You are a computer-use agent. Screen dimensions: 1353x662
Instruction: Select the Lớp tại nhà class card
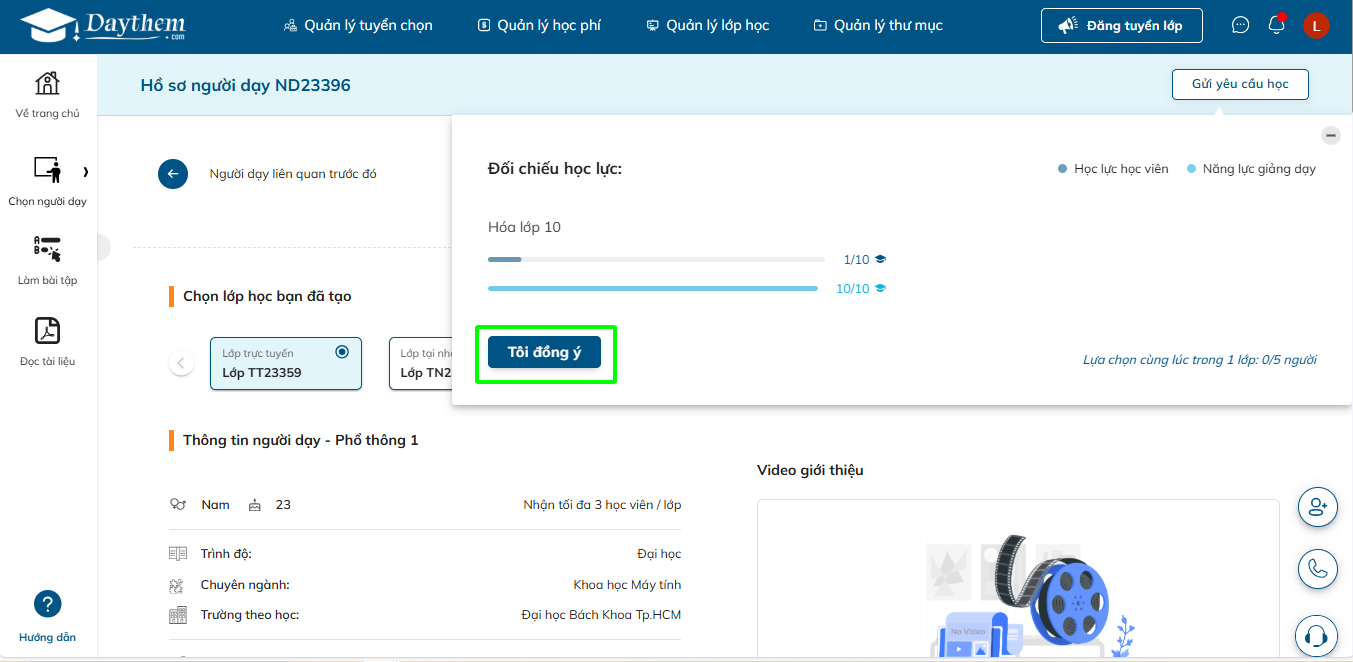coord(420,364)
